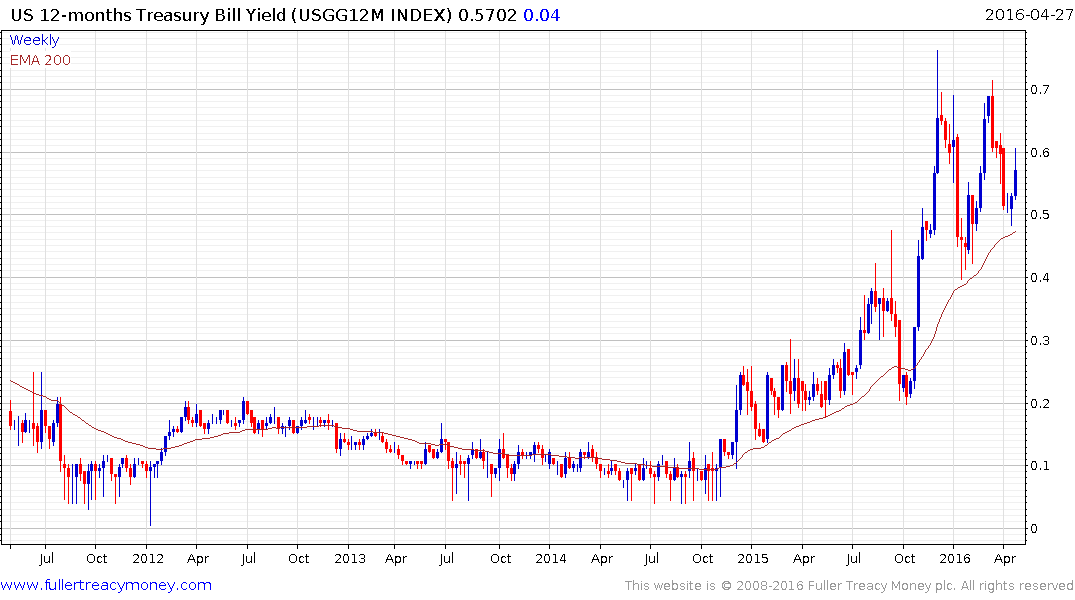
Task: Click the x-axis label '2014'
Action: pos(551,558)
